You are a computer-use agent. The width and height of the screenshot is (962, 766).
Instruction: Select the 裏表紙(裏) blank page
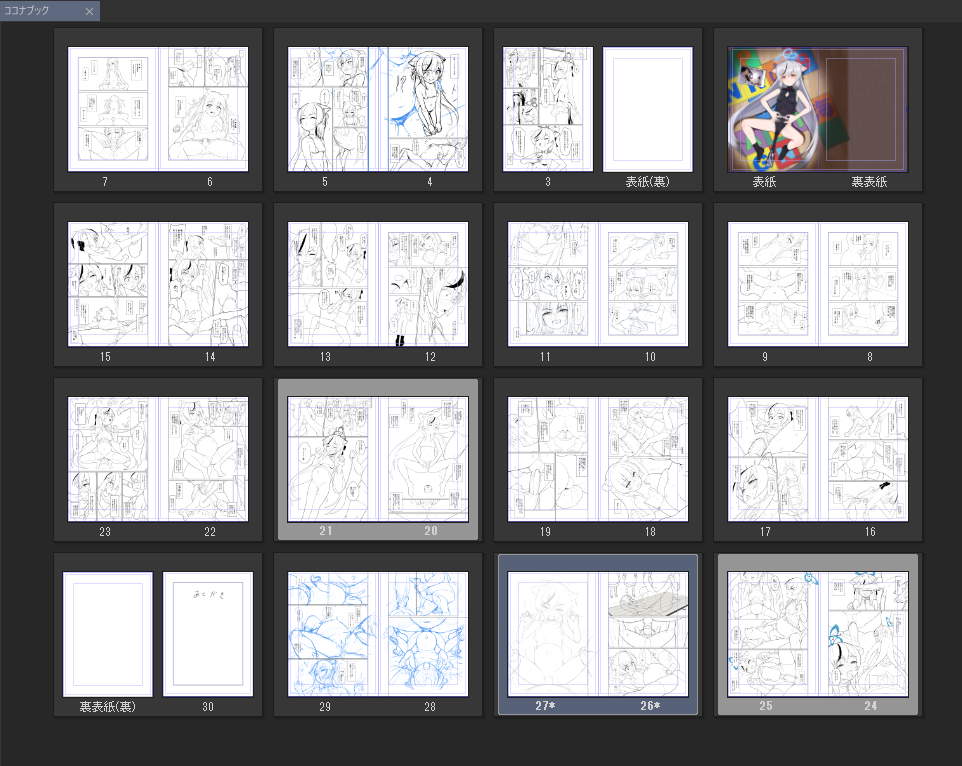click(108, 634)
